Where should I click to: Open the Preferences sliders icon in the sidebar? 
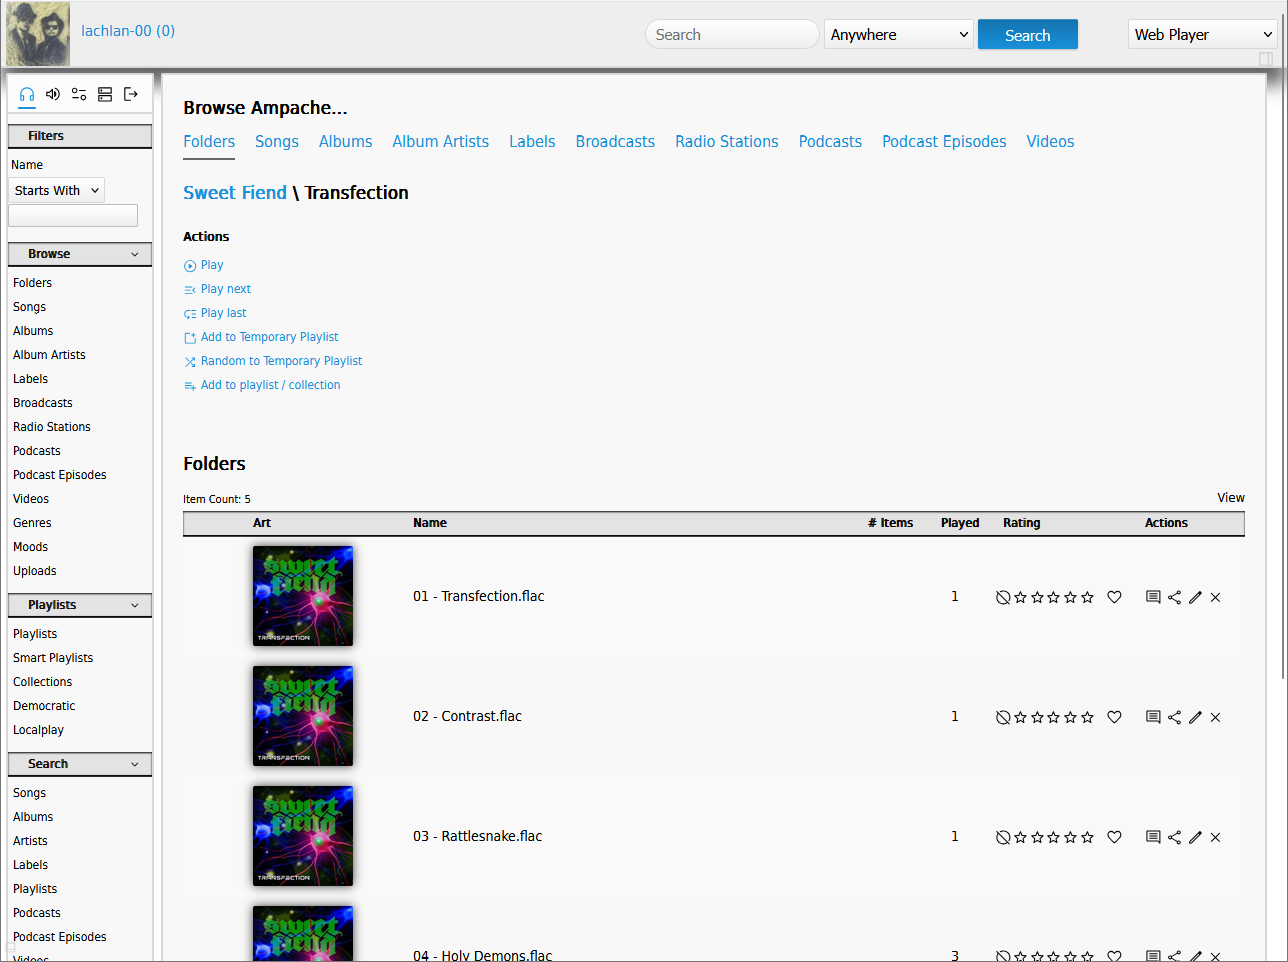79,94
